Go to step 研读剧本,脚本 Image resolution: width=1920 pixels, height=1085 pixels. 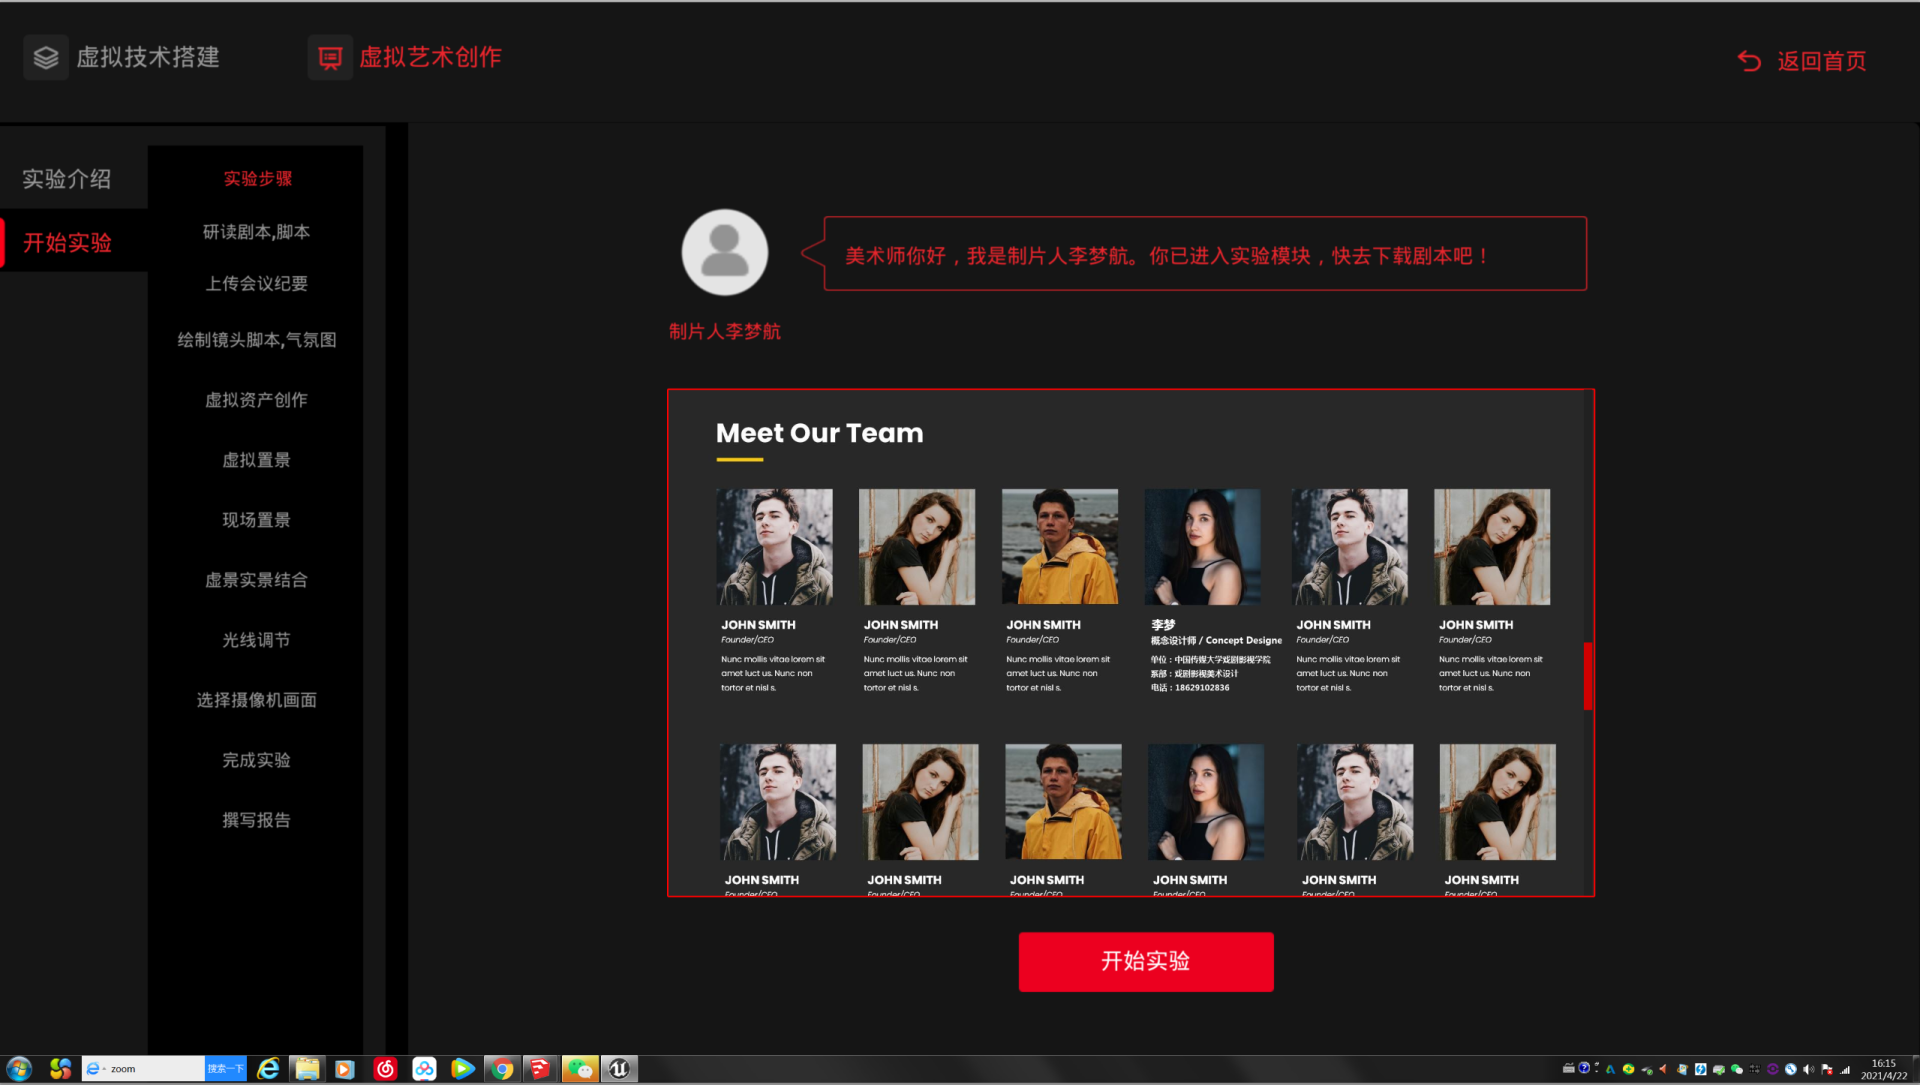(256, 232)
